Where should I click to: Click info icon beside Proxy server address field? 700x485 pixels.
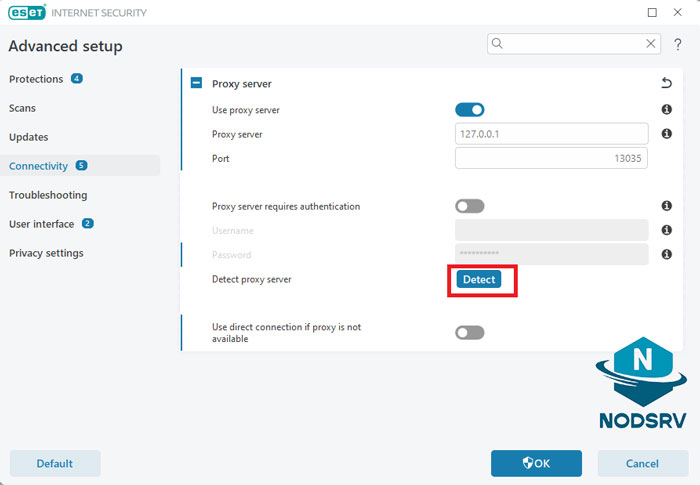(x=666, y=134)
